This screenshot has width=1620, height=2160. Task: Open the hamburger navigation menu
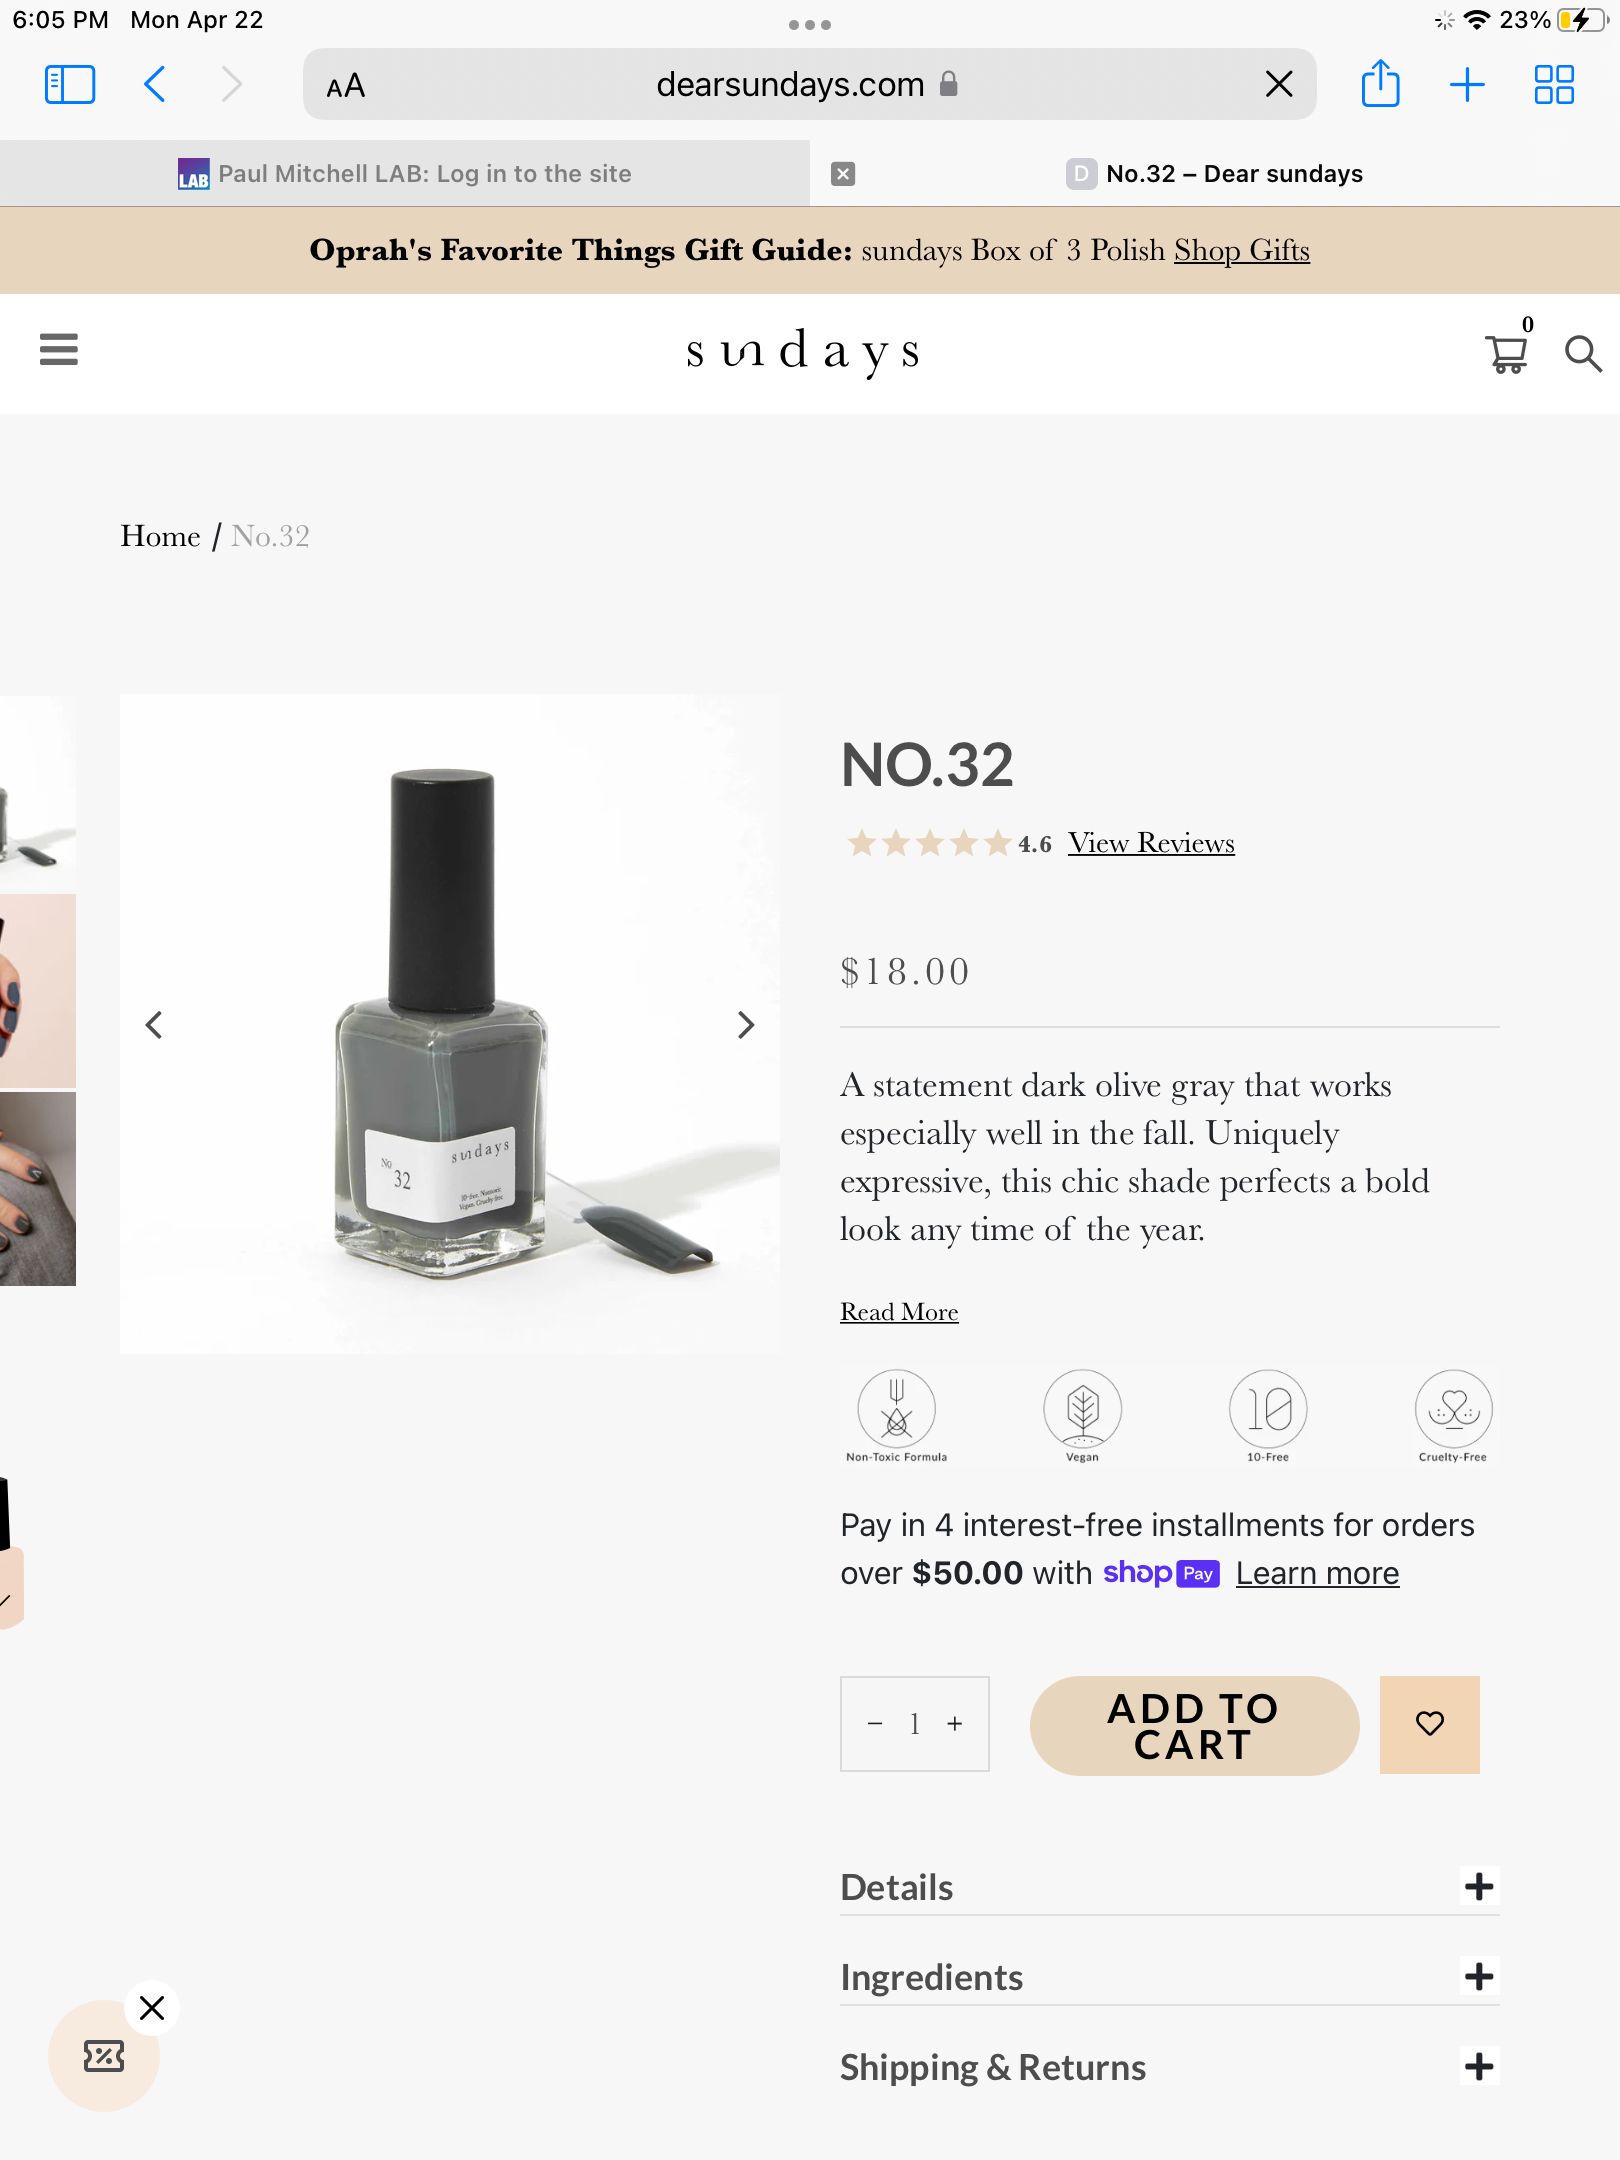coord(59,350)
